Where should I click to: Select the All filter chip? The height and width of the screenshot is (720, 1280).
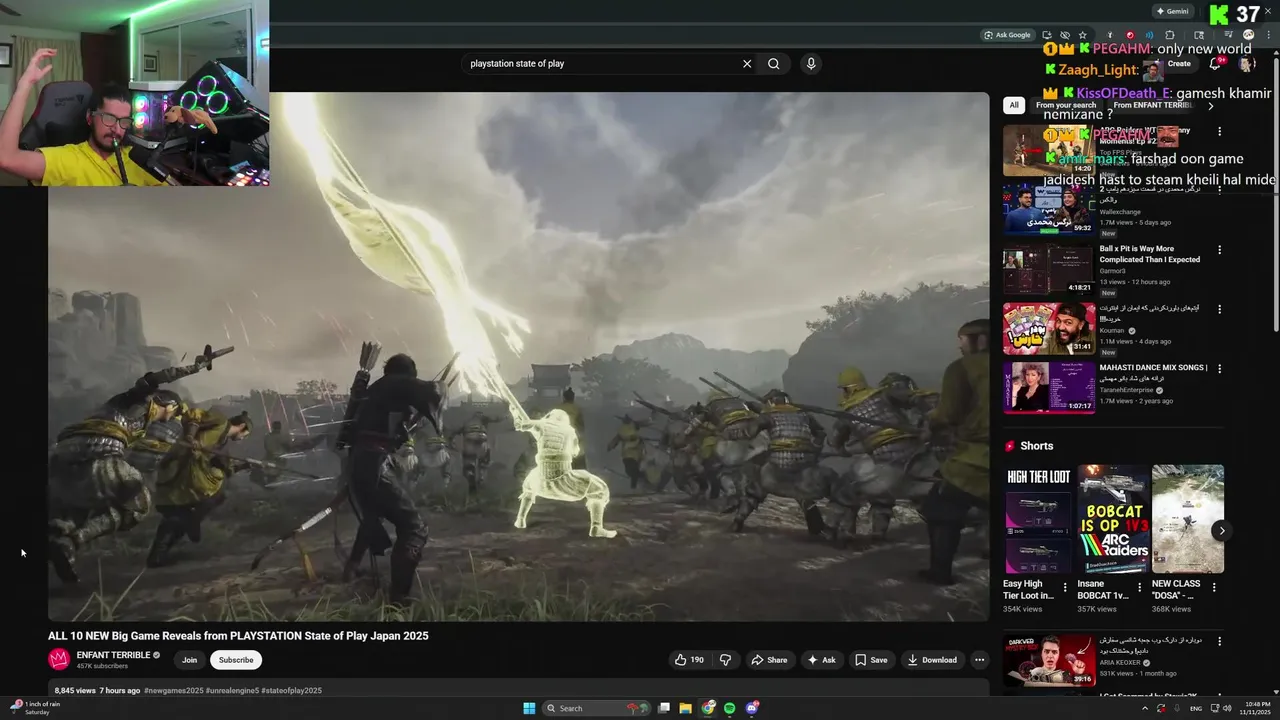click(1014, 105)
